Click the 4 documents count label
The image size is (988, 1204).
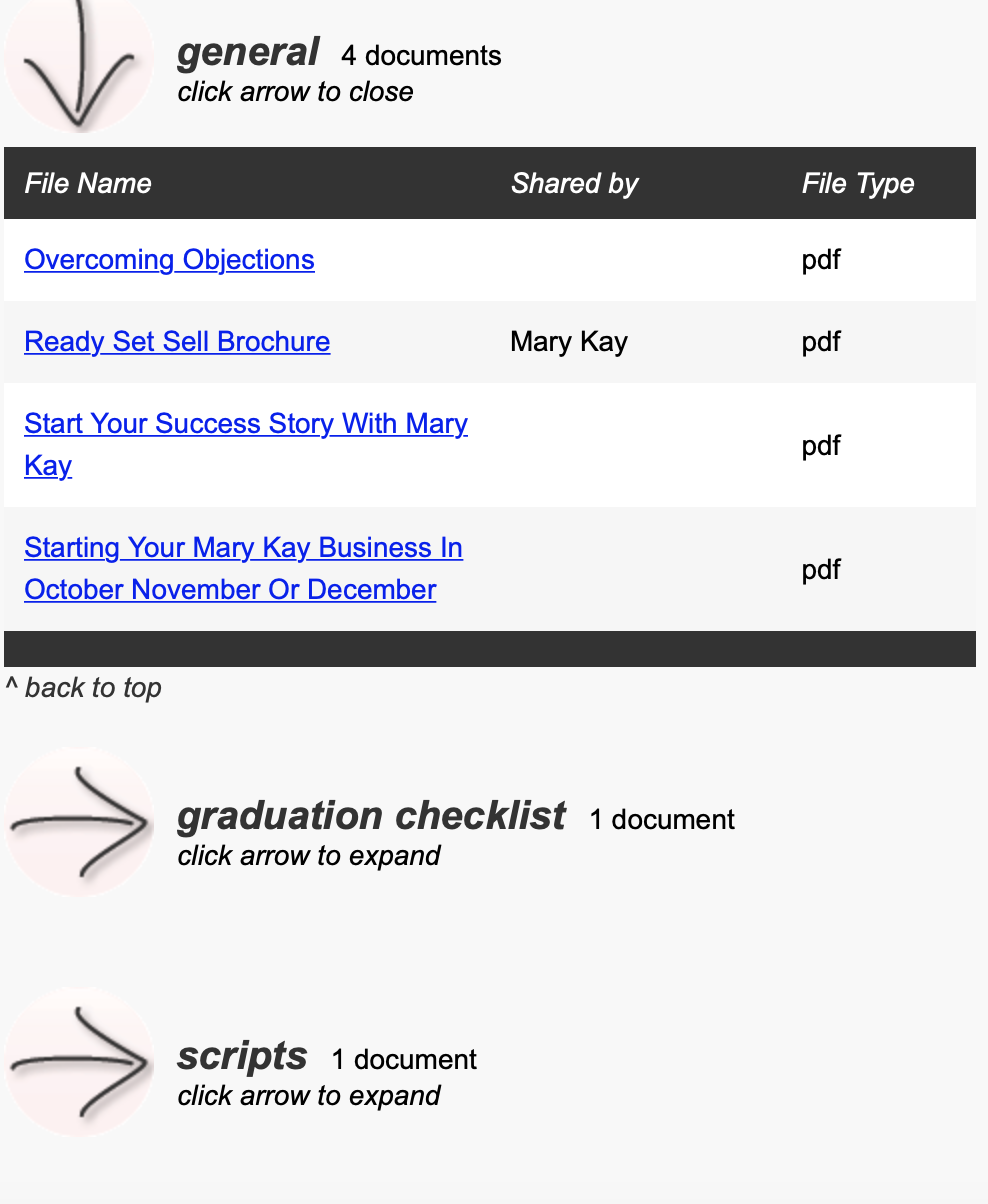tap(421, 56)
